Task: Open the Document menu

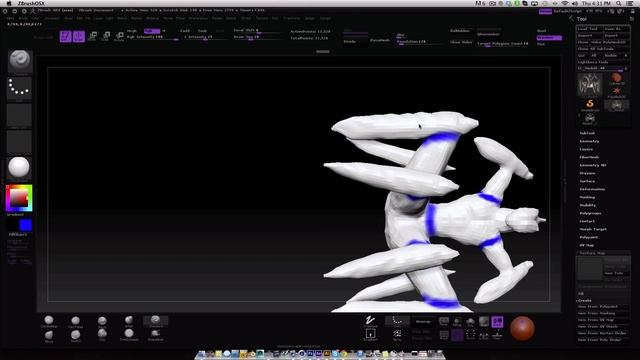Action: tap(52, 18)
